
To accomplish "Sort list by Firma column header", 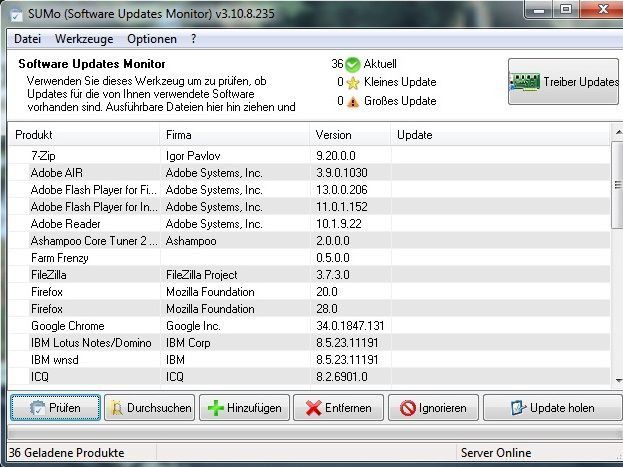I will (234, 135).
